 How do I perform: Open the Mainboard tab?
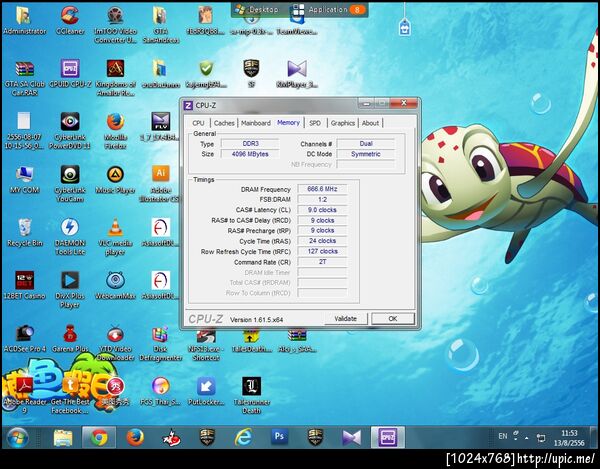click(x=256, y=123)
